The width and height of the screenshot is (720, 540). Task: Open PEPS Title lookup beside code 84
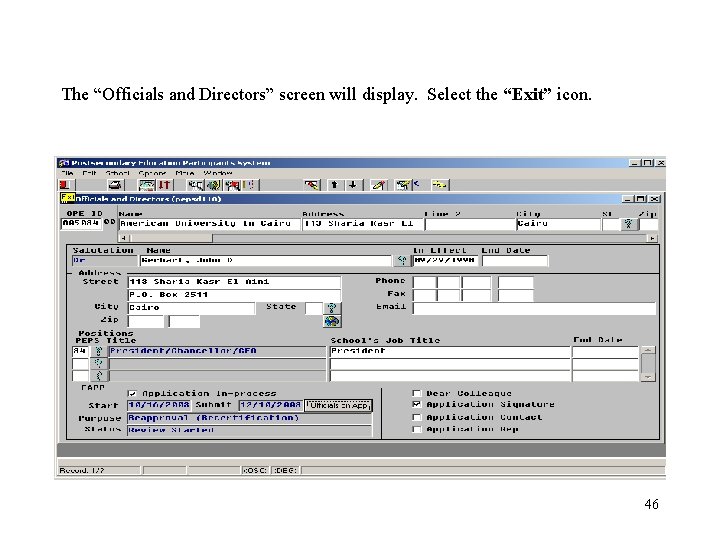click(98, 351)
